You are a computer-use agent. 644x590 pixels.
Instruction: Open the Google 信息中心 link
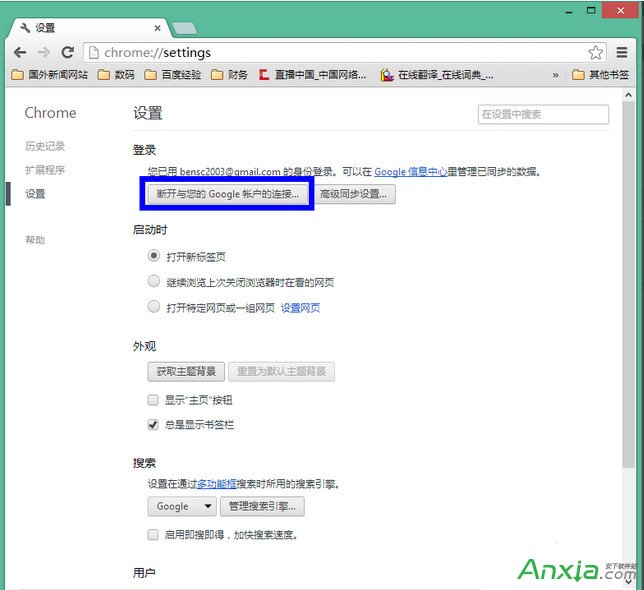coord(411,172)
